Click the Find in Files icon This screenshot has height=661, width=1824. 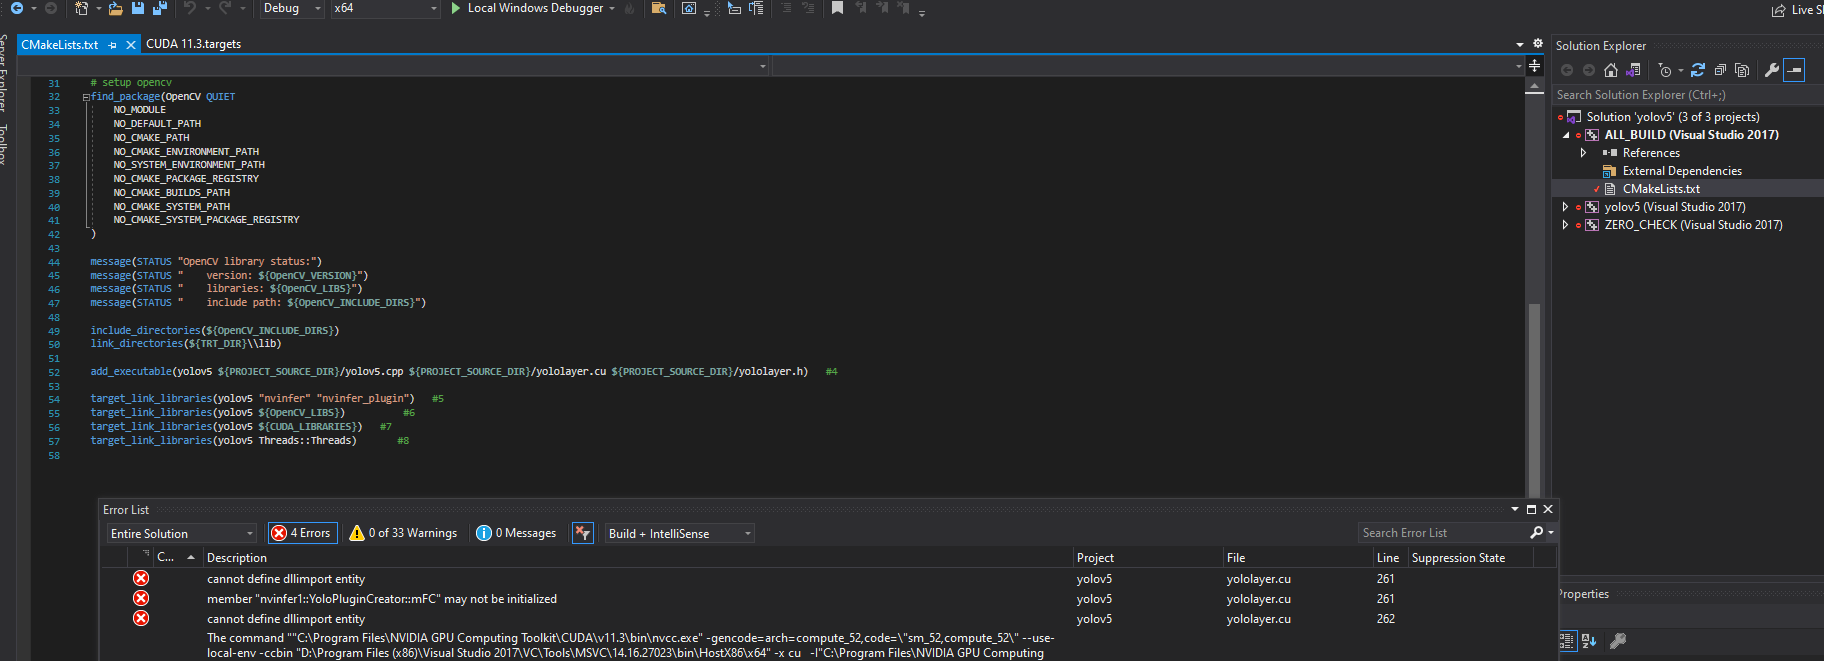coord(658,8)
